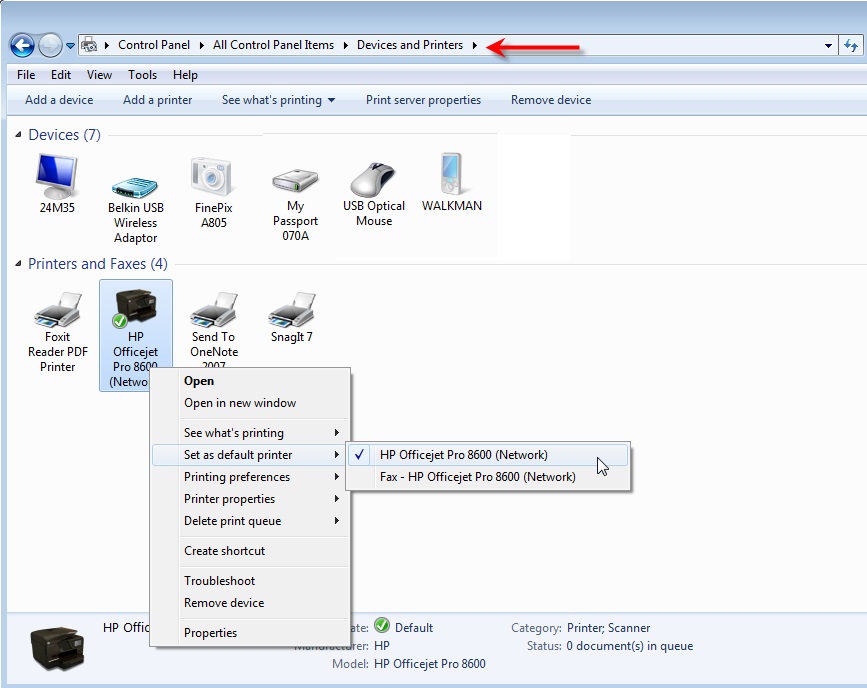Choose Remove device in context menu

click(x=251, y=603)
